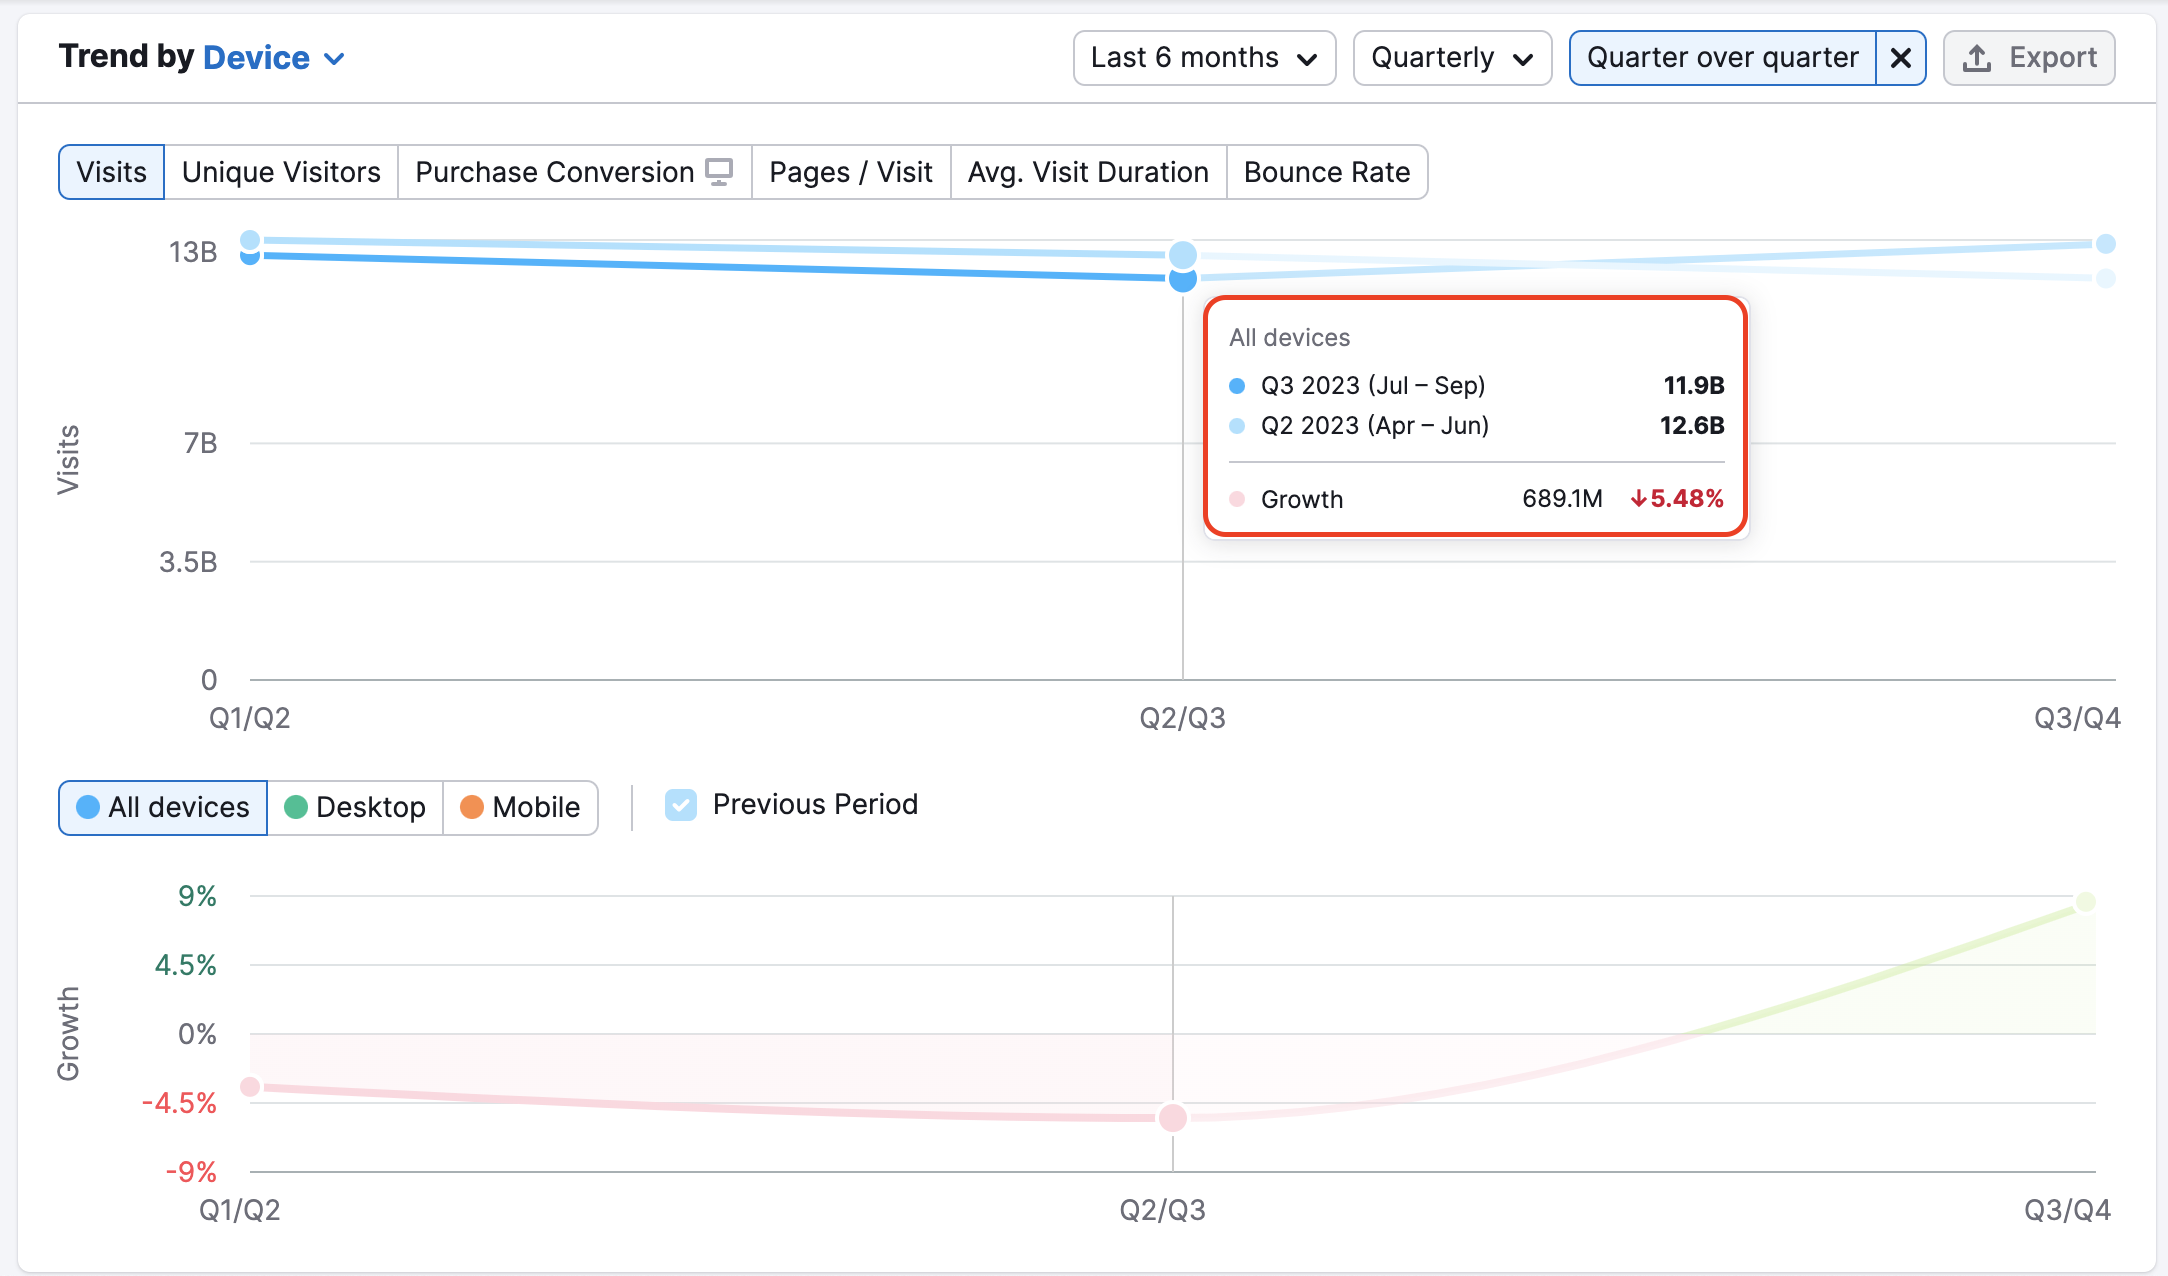Screen dimensions: 2168x1276
Task: Remove the Quarter over quarter comparison
Action: (1901, 58)
